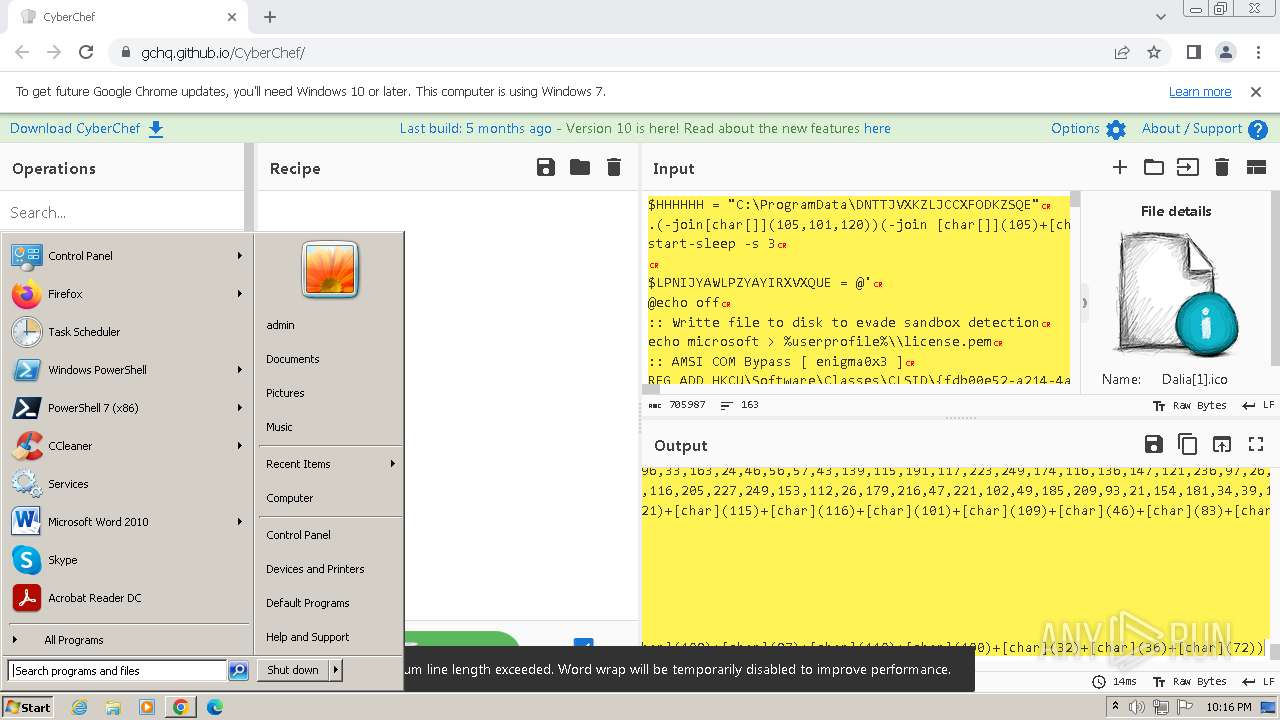Focus the Search programs and files box
The height and width of the screenshot is (720, 1280).
[x=117, y=671]
